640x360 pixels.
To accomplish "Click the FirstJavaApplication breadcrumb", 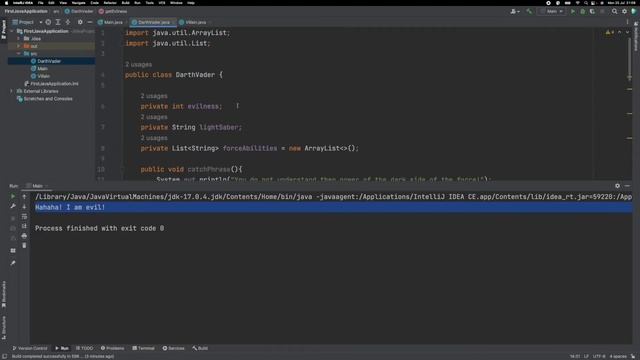I will pyautogui.click(x=27, y=11).
